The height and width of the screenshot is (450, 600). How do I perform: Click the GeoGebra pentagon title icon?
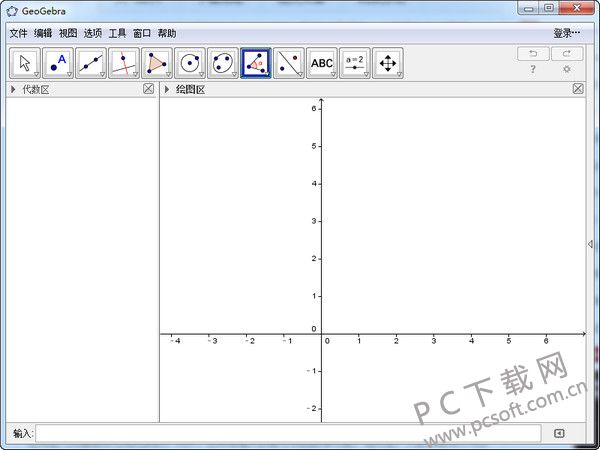[x=12, y=11]
